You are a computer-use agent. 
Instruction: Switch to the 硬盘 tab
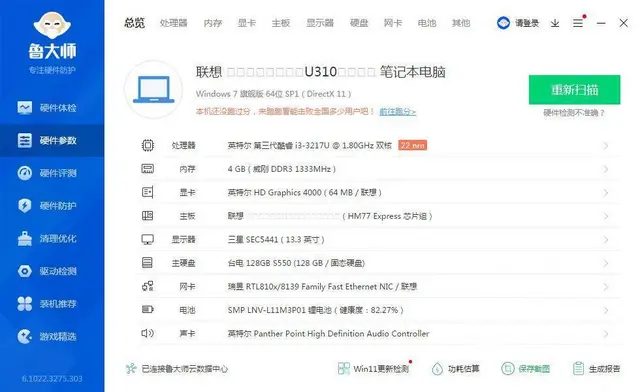(x=359, y=23)
